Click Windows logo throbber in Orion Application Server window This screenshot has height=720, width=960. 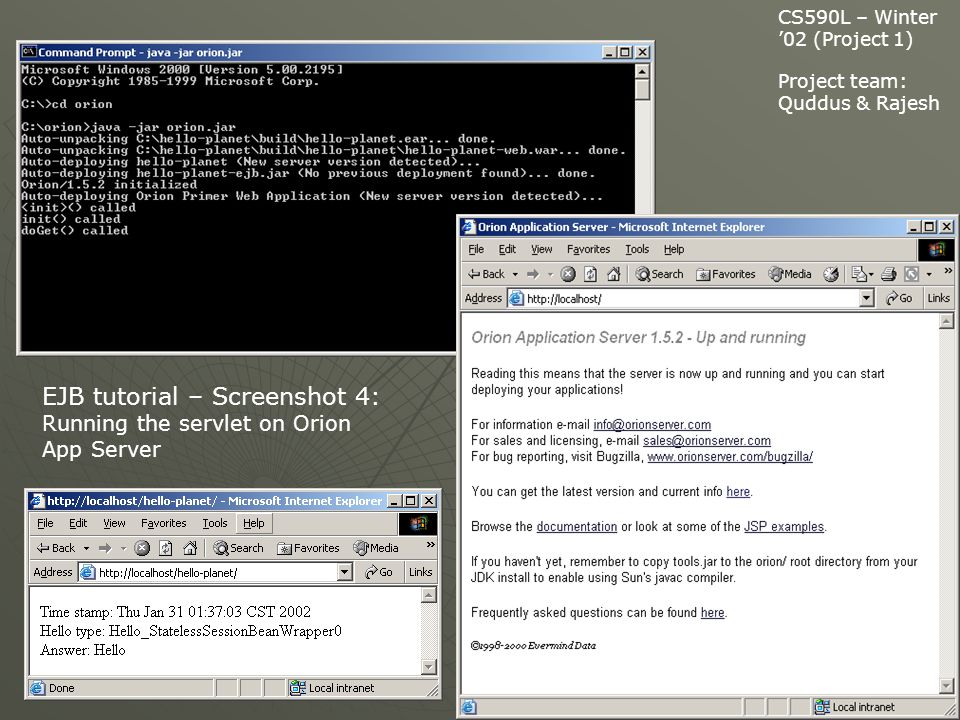click(x=937, y=249)
